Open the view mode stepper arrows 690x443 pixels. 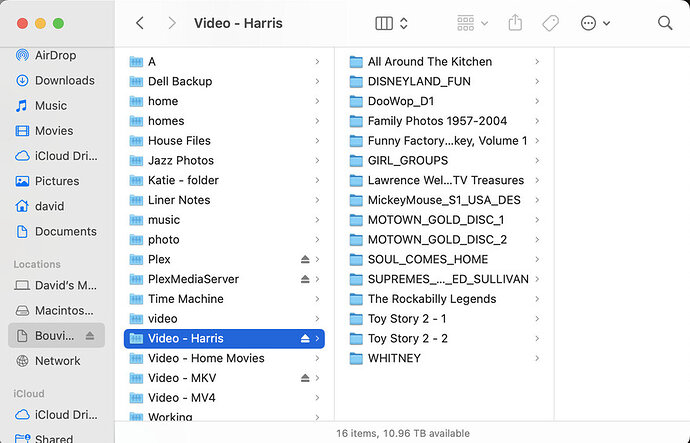(404, 23)
